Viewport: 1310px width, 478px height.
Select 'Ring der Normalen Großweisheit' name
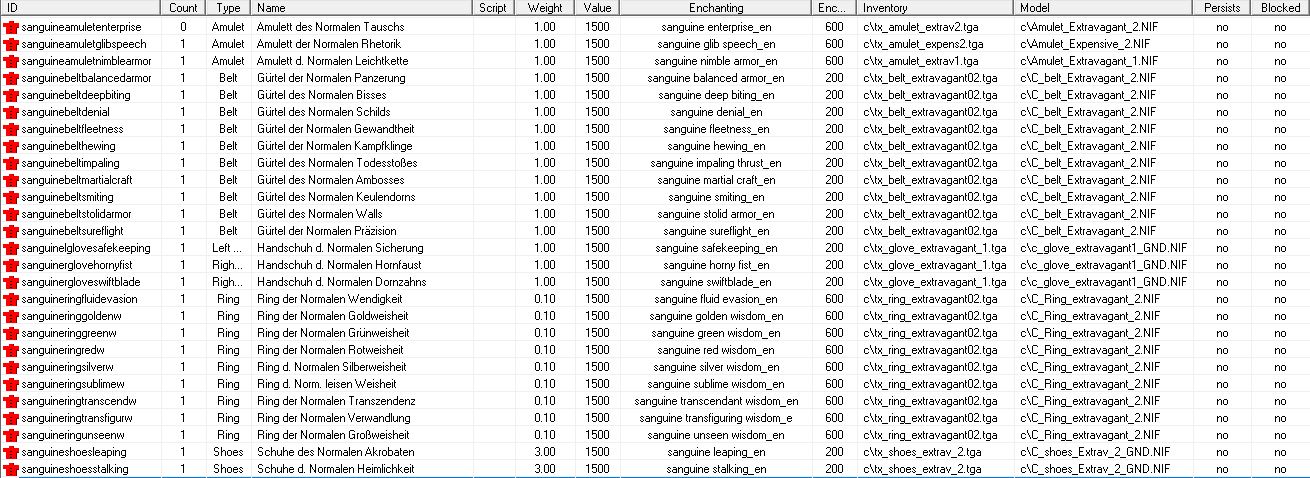pyautogui.click(x=333, y=435)
